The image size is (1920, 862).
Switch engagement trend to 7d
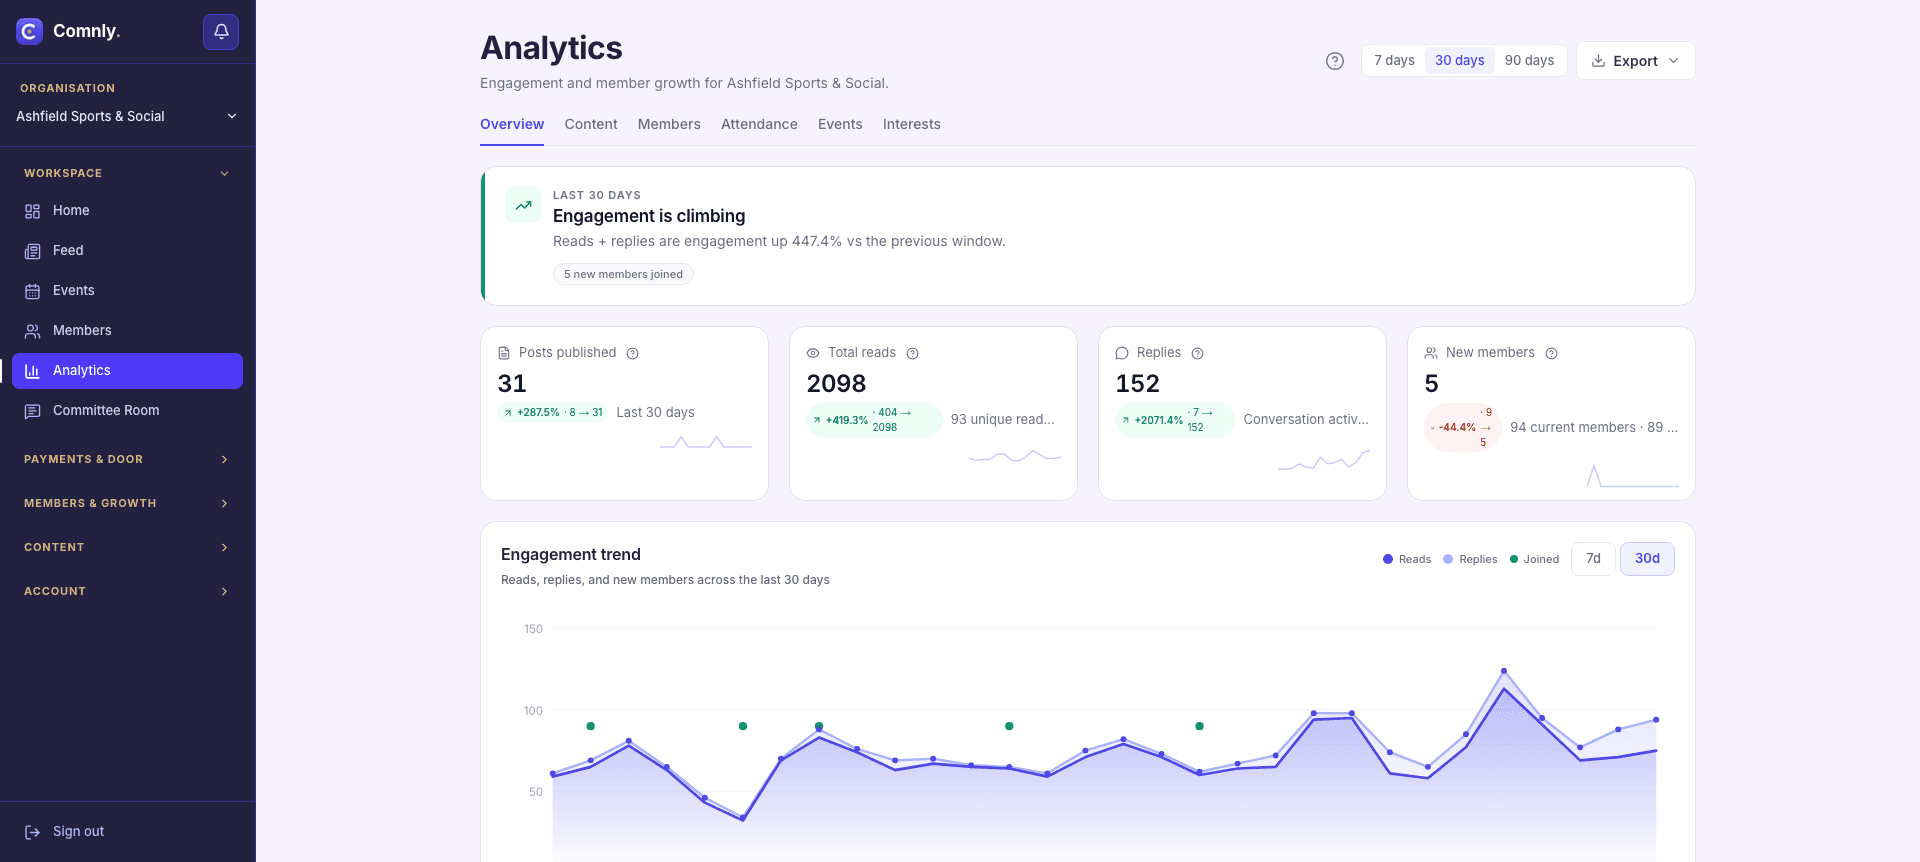click(x=1593, y=559)
